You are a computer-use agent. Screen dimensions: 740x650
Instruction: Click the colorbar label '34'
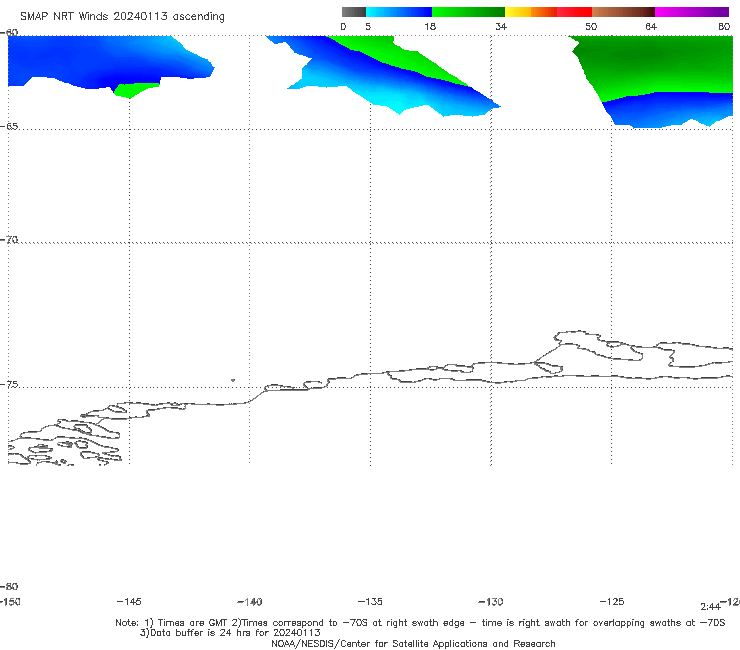coord(501,26)
